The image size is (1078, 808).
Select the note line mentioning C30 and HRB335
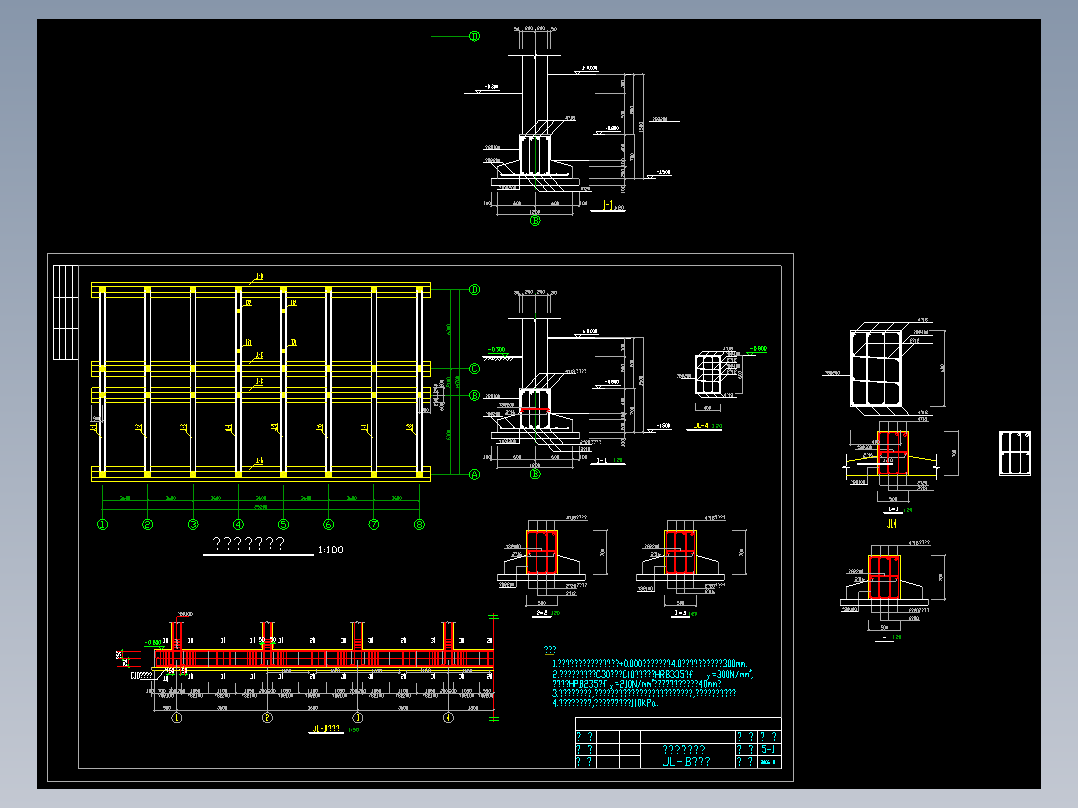652,675
